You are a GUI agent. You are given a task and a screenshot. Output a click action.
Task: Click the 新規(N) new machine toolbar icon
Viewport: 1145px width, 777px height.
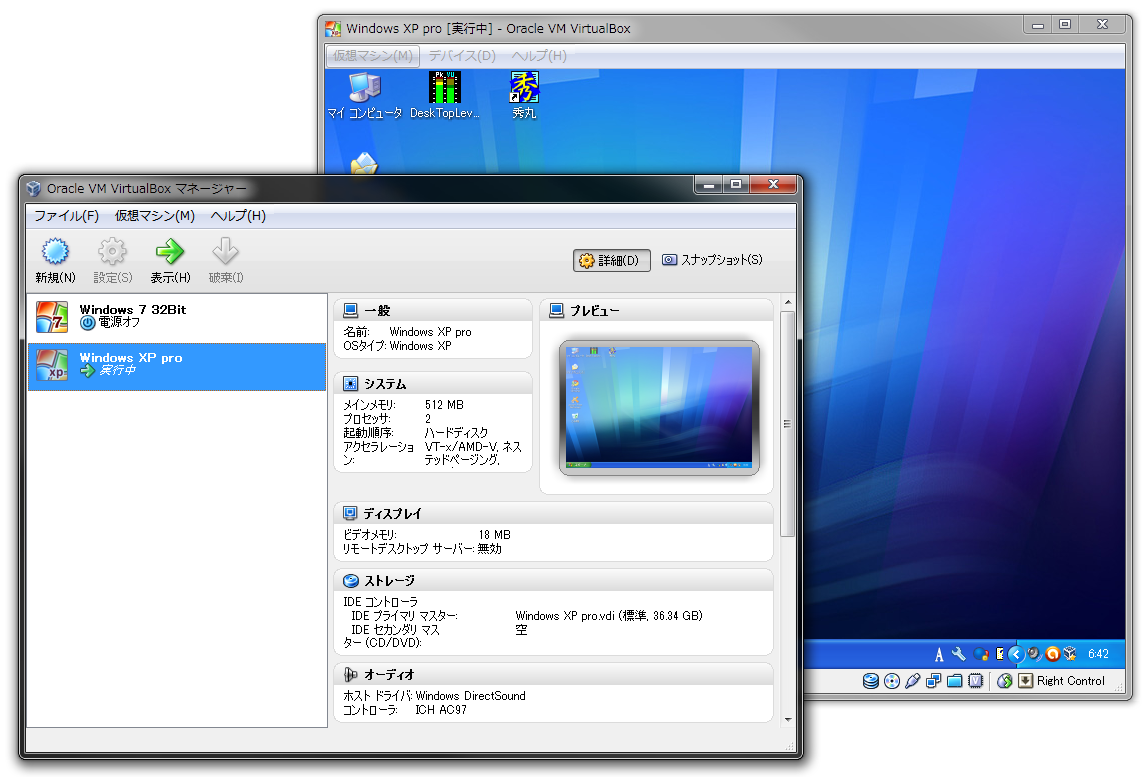click(55, 252)
